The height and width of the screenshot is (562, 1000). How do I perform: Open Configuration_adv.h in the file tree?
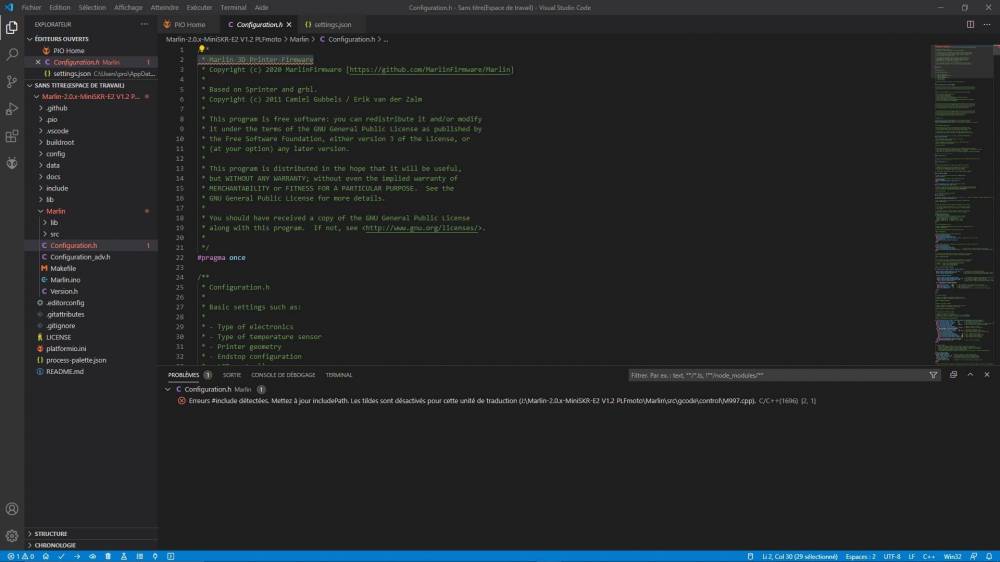pyautogui.click(x=80, y=257)
